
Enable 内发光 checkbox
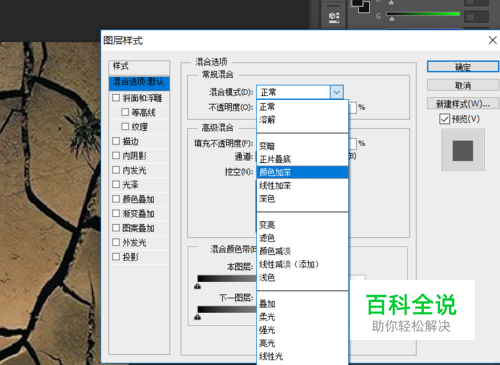tap(116, 170)
